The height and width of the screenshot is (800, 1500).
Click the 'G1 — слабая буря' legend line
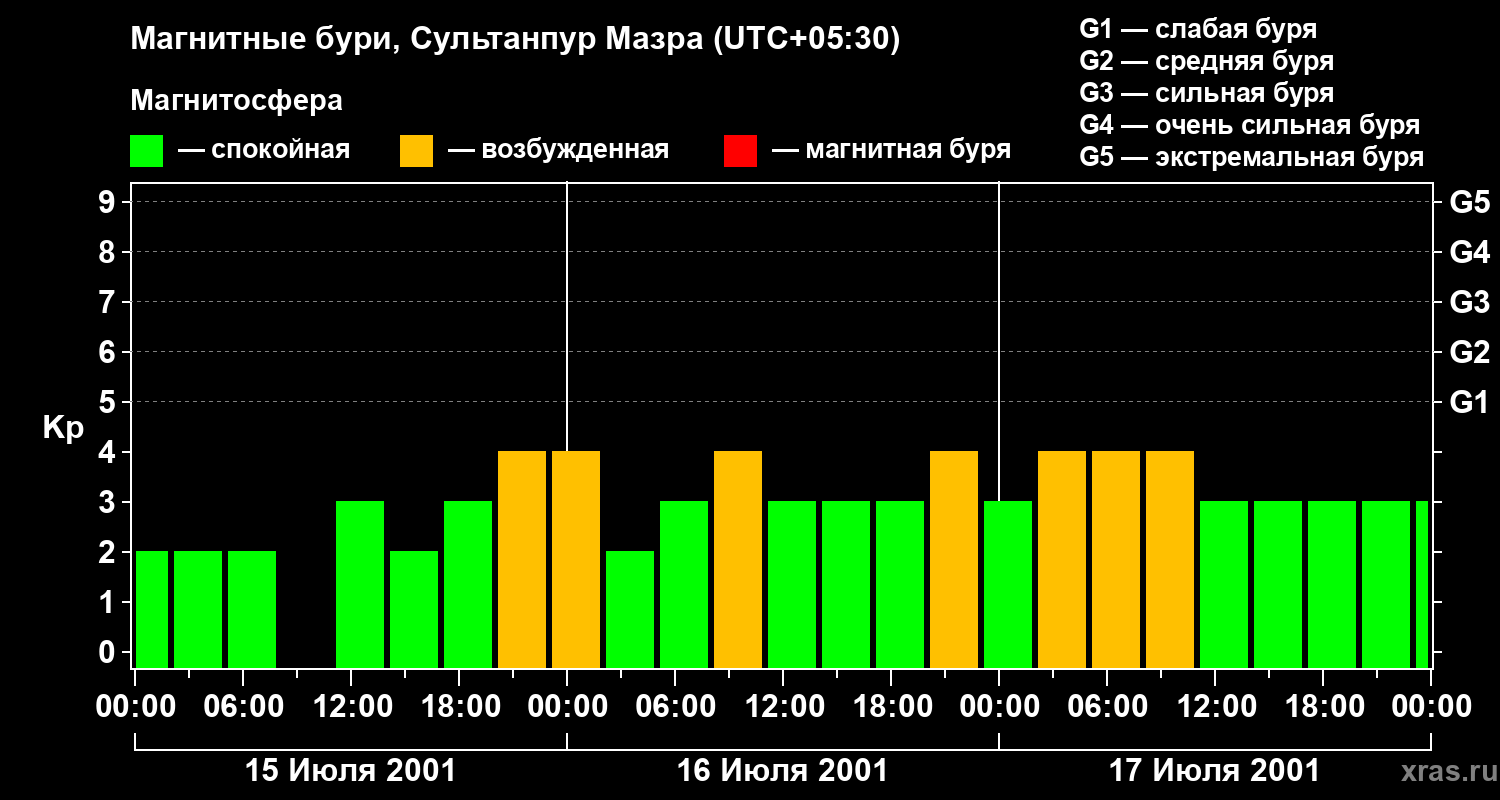click(x=1198, y=29)
